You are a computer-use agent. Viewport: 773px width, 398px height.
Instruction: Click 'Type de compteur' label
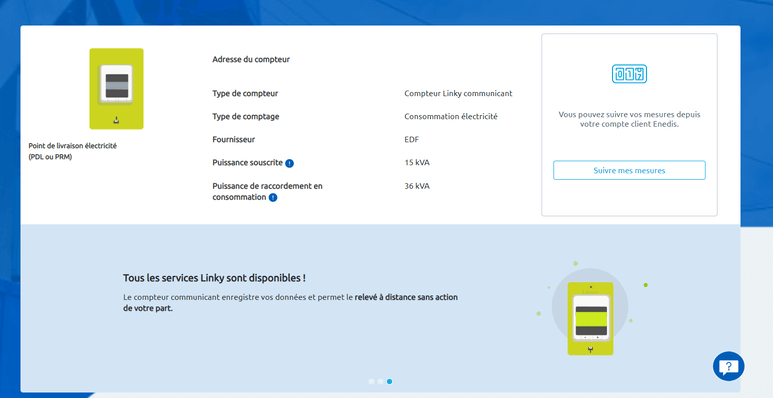point(245,93)
